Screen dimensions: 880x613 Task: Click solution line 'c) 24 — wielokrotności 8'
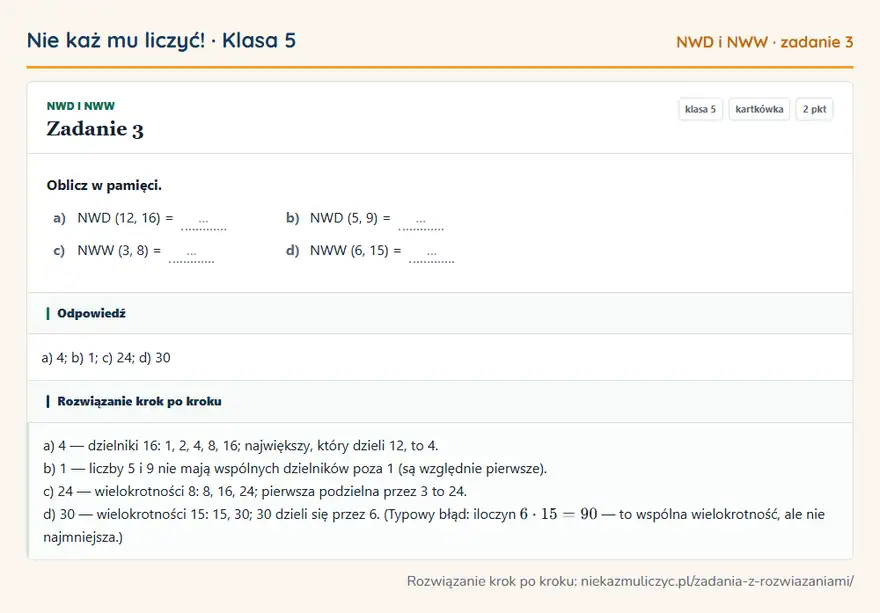coord(255,492)
